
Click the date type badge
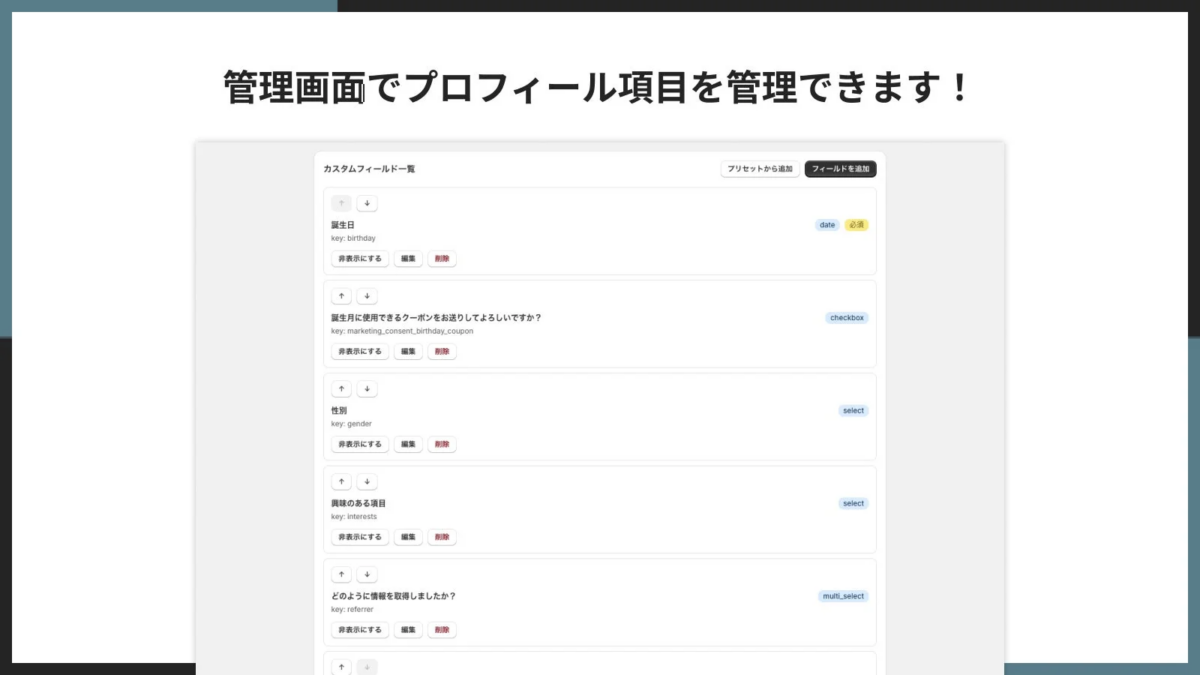click(827, 225)
